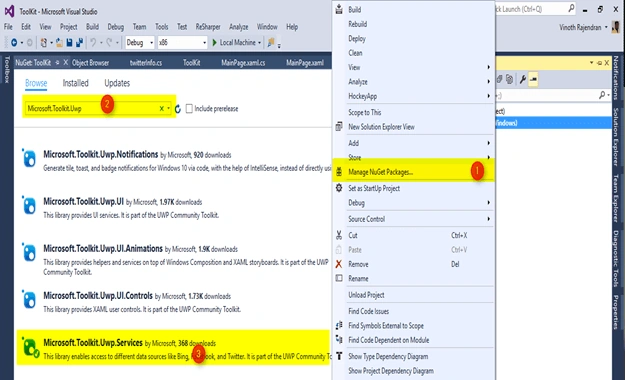Screen dimensions: 625x380
Task: Toggle the highlighted Preview Selected Items icon
Action: coord(533,79)
